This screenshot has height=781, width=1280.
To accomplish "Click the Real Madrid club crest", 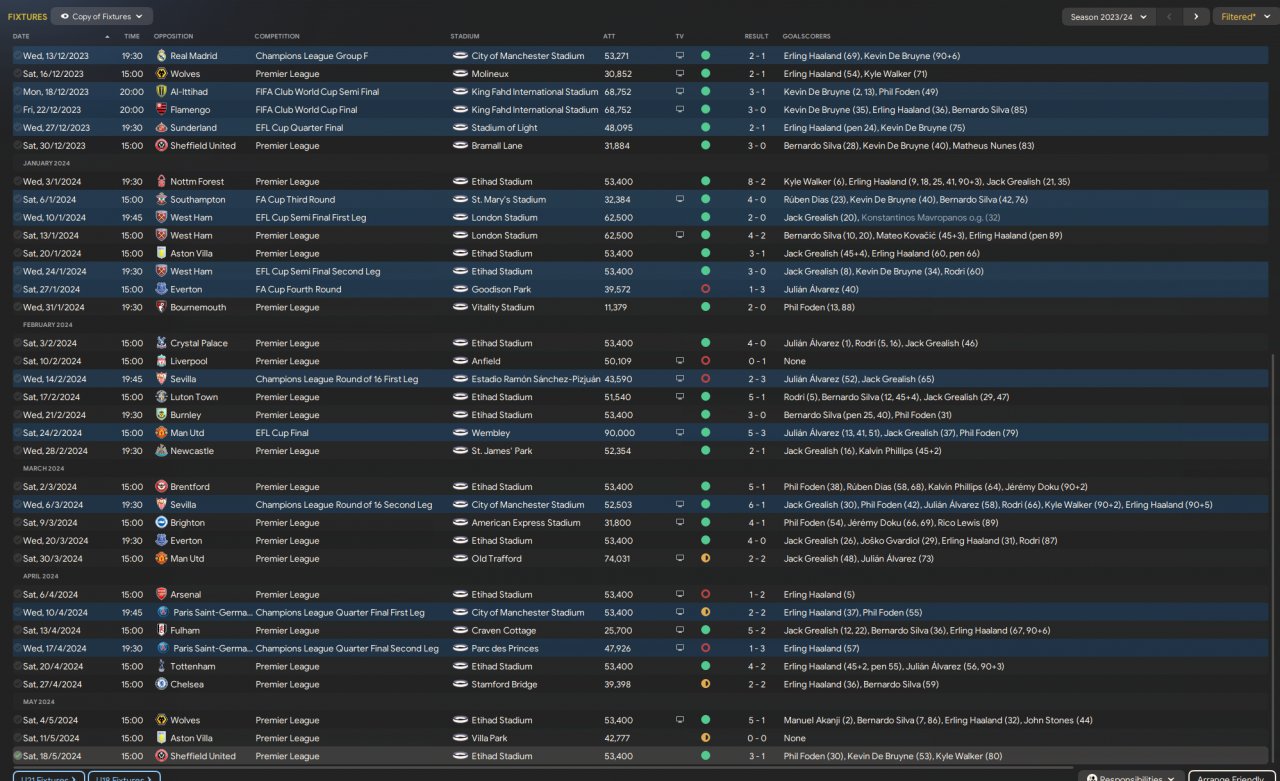I will click(162, 56).
